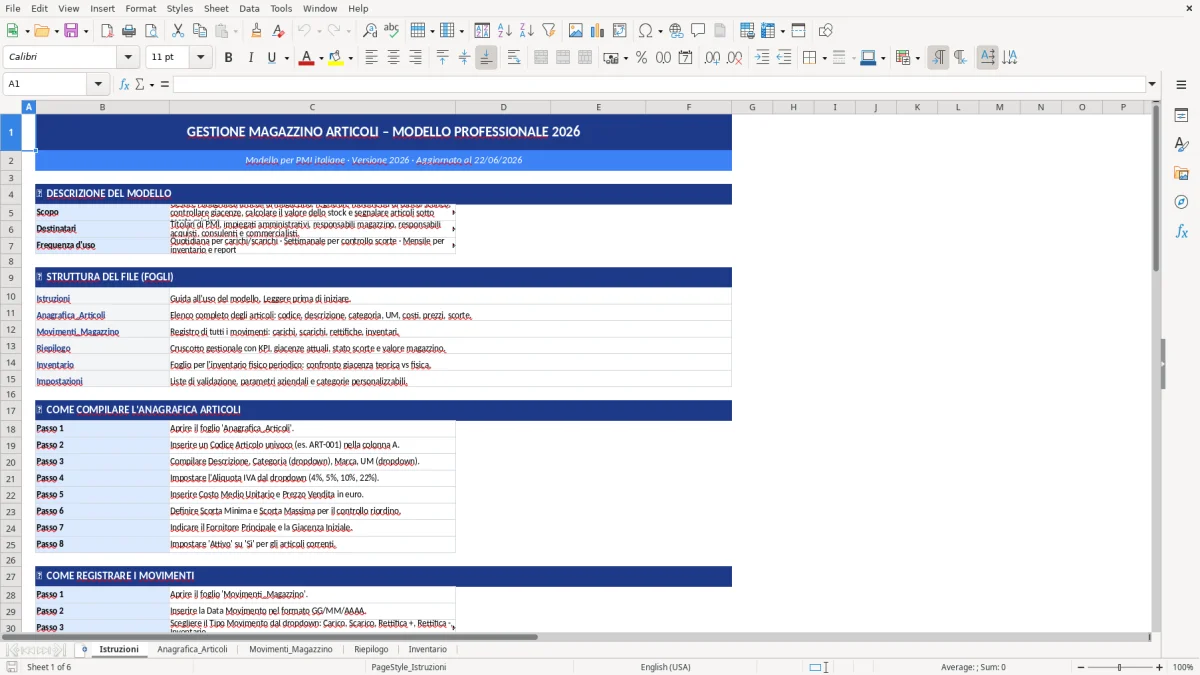Screen dimensions: 1200x675
Task: Open Font Name dropdown list
Action: [128, 58]
